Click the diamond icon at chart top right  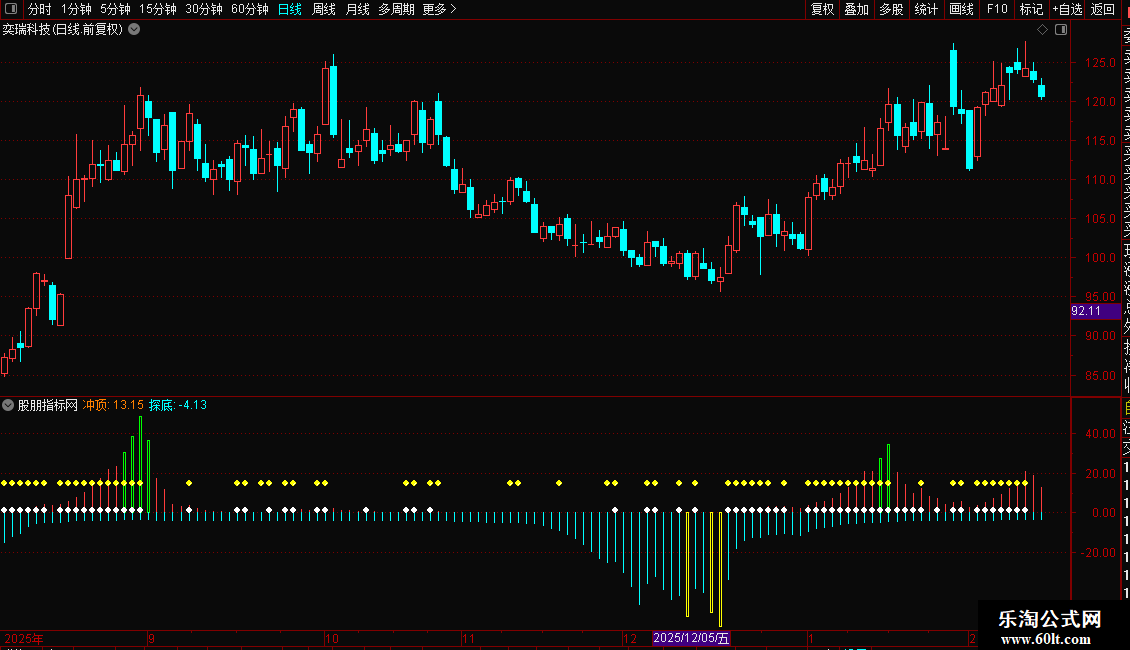click(1042, 30)
